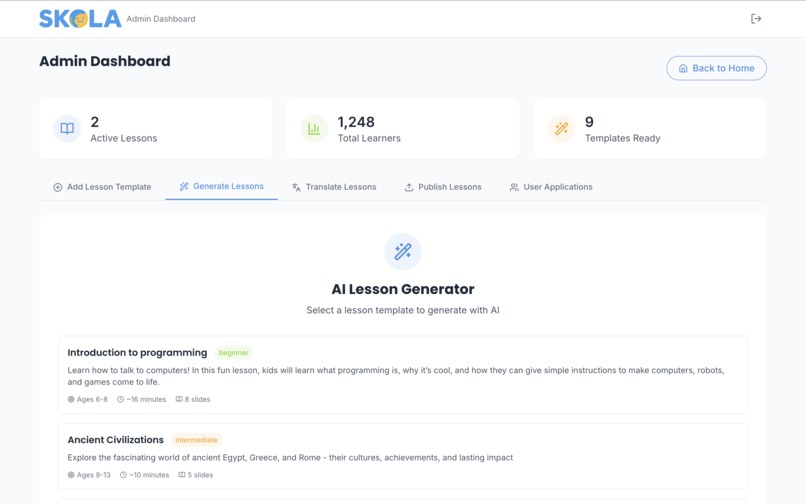Click the 1,248 Total Learners value
This screenshot has height=504, width=806.
coord(356,122)
